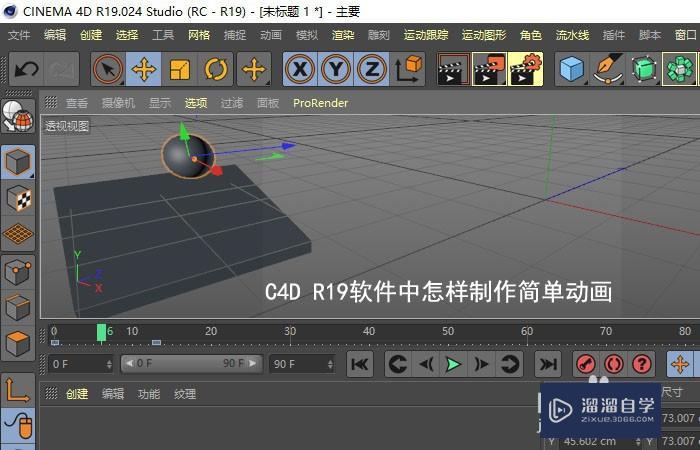Image resolution: width=700 pixels, height=450 pixels.
Task: Activate the Rotate tool
Action: [x=215, y=69]
